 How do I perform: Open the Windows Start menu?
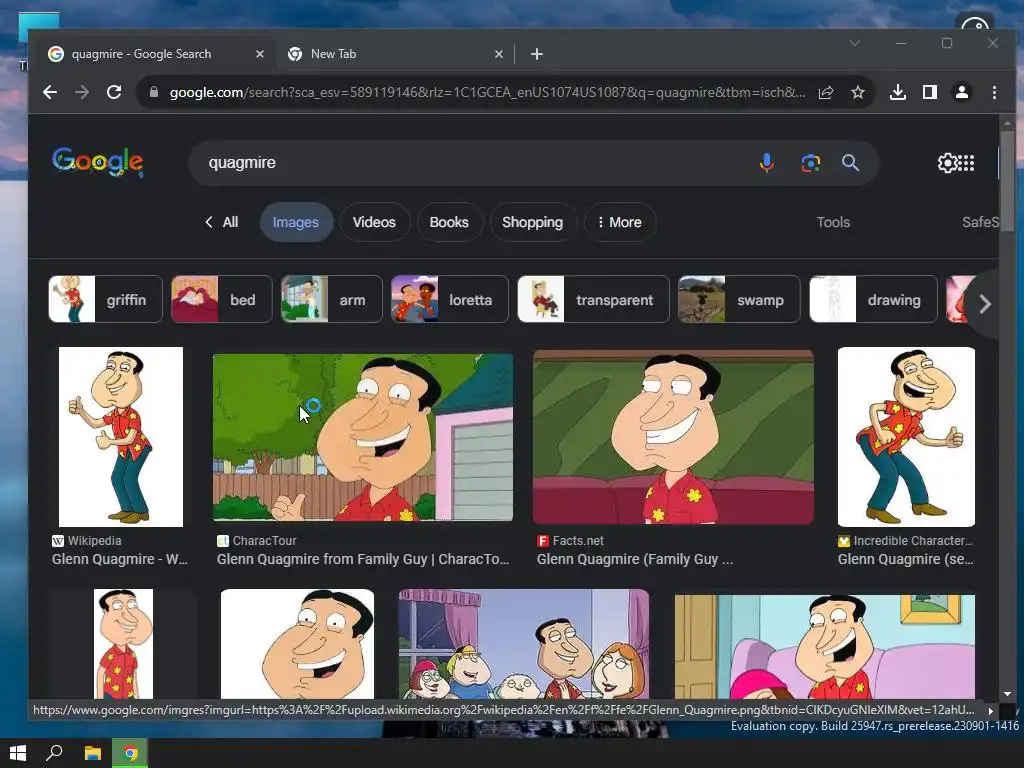(x=18, y=753)
